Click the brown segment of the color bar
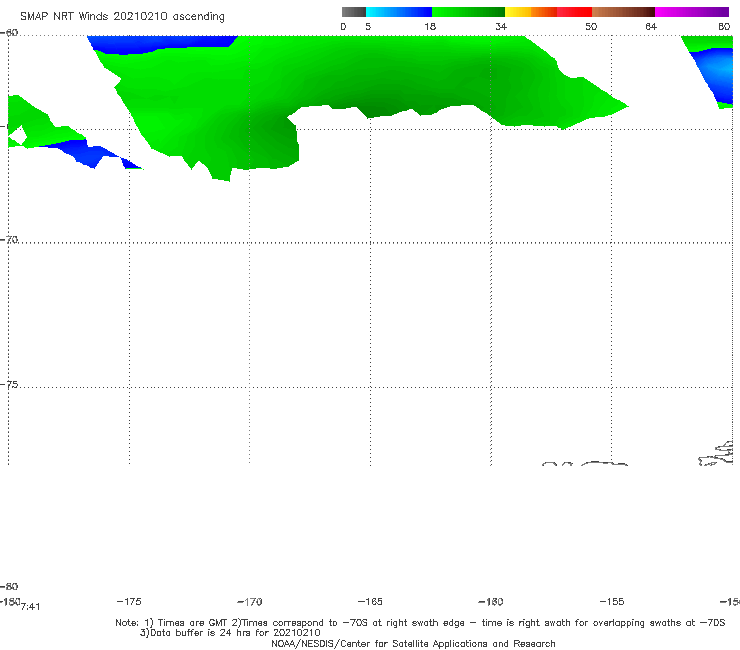The image size is (740, 650). point(623,12)
